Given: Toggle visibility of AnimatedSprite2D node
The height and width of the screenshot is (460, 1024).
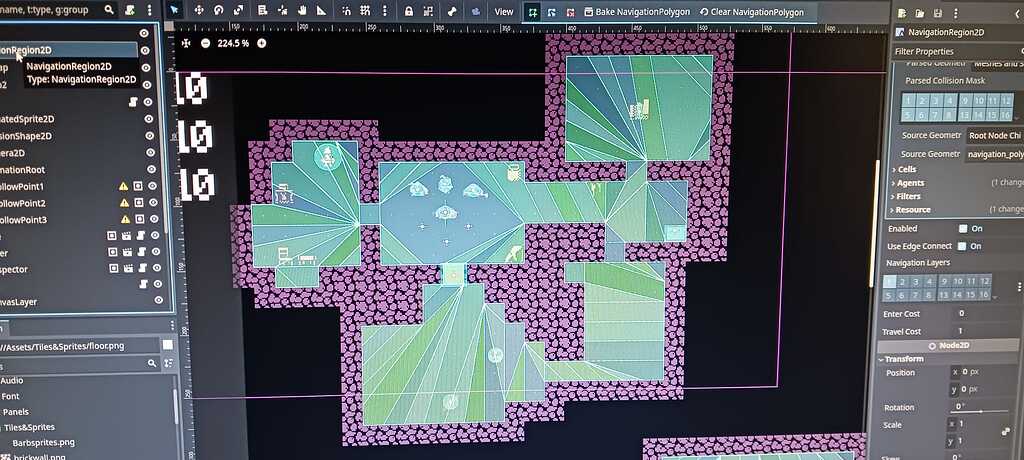Looking at the screenshot, I should [148, 119].
